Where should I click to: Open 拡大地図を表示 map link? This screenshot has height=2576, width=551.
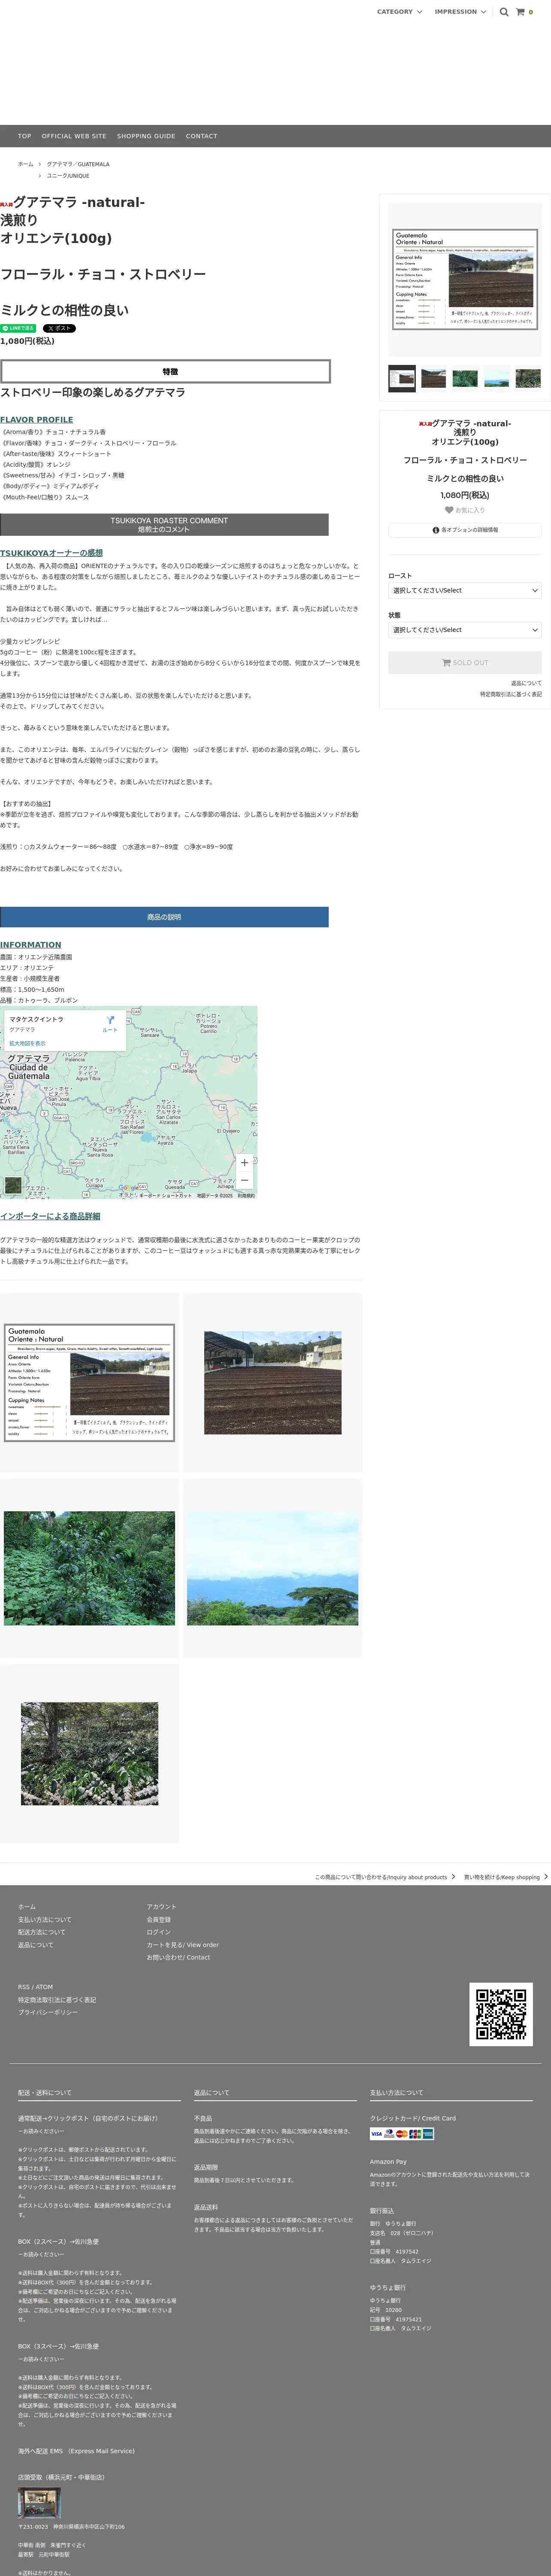27,1043
